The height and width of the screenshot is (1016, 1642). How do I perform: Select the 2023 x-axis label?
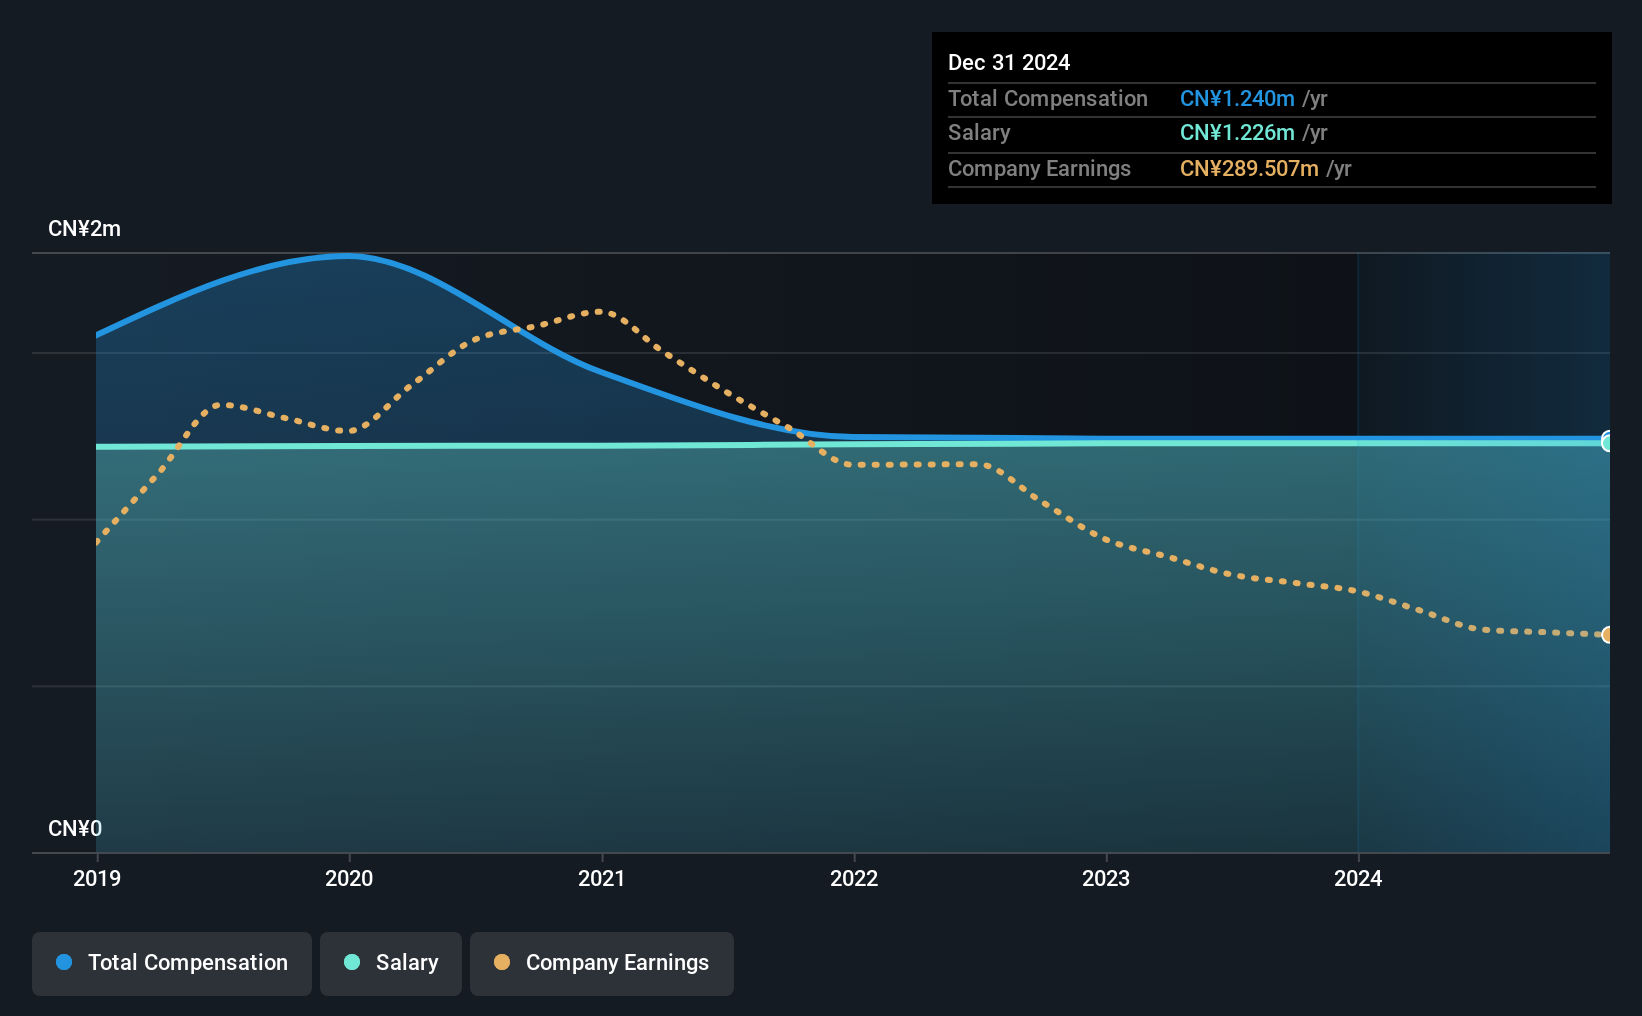tap(1106, 878)
